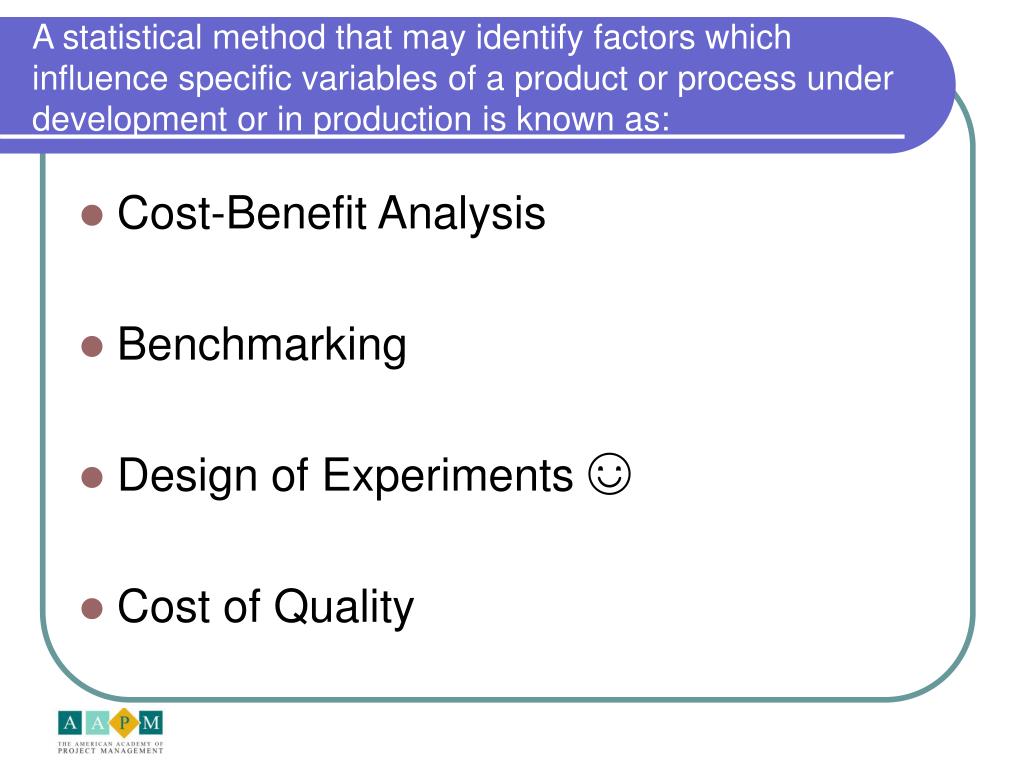1024x768 pixels.
Task: Click the bullet beside Design of Experiments
Action: point(92,477)
